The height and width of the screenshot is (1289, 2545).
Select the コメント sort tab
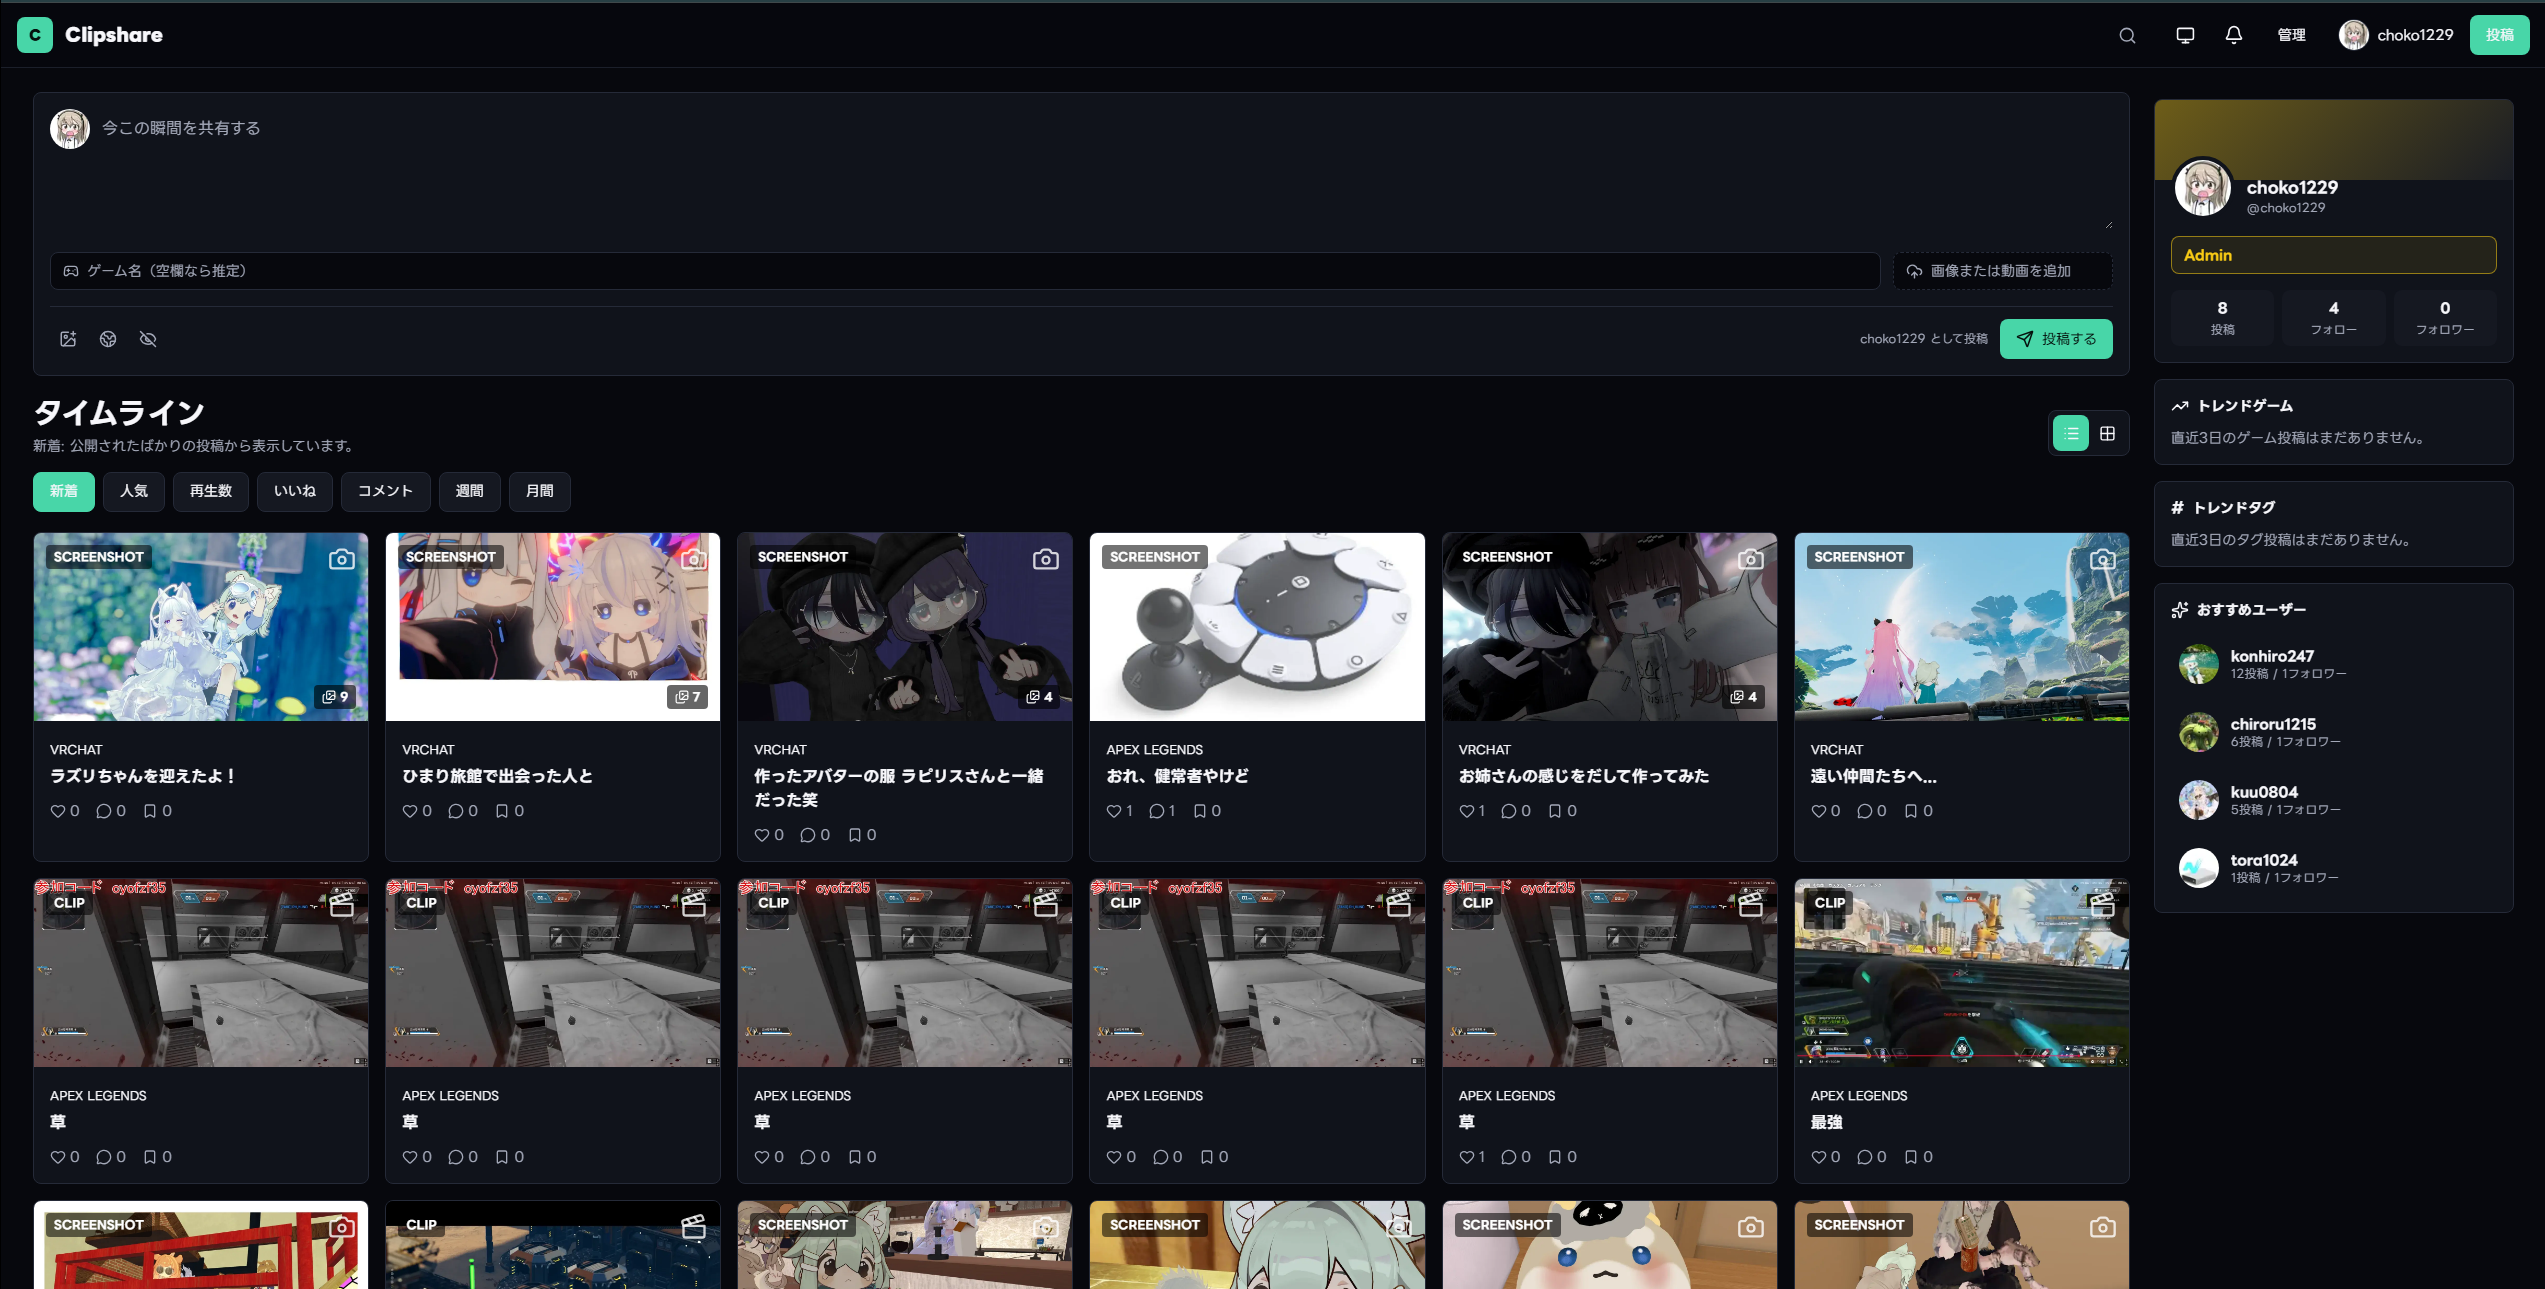click(386, 492)
